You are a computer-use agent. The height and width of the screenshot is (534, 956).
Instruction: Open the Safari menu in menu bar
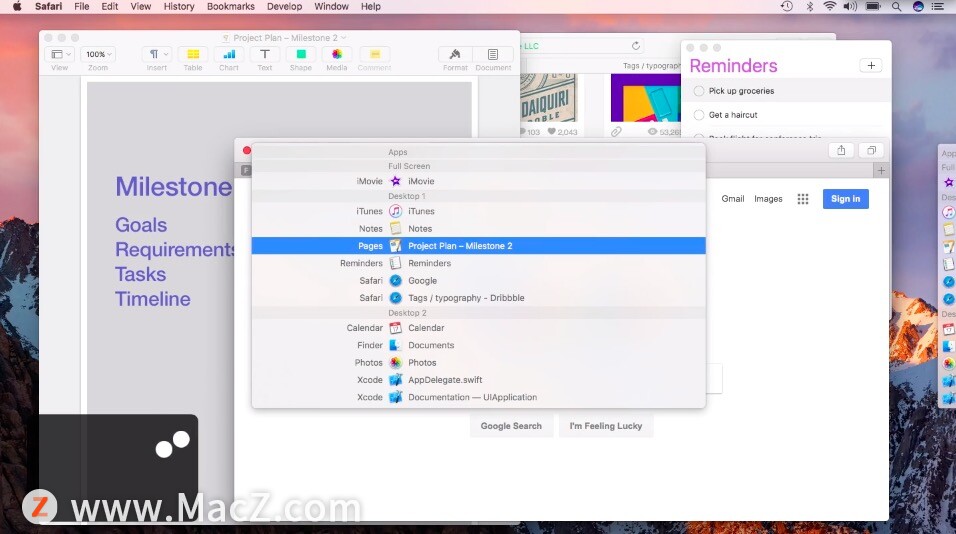48,6
